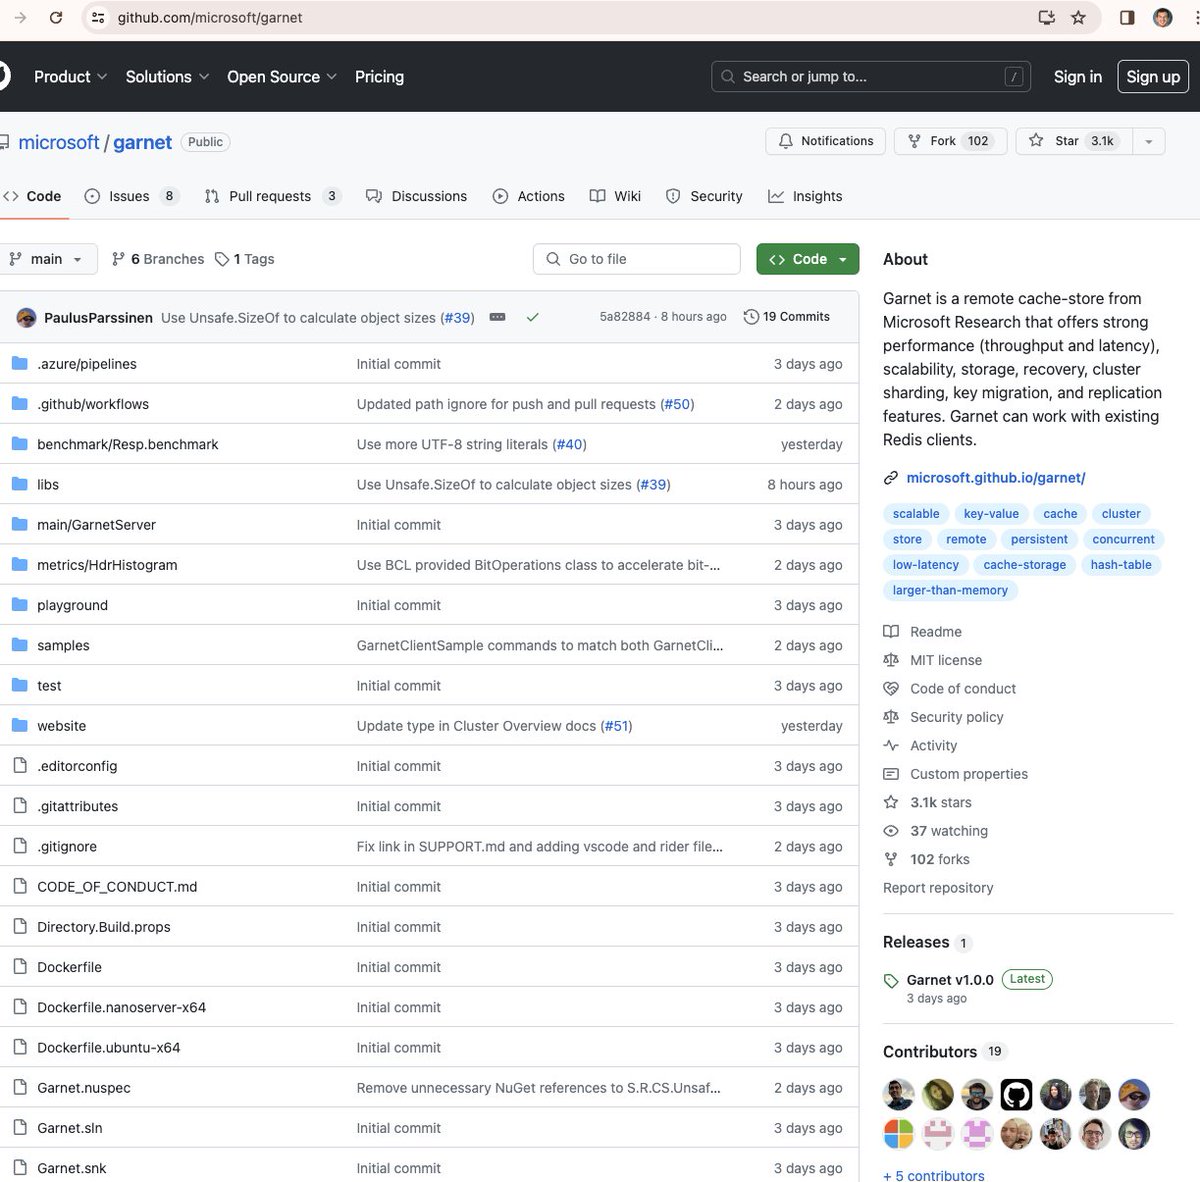The height and width of the screenshot is (1182, 1200).
Task: Expand the star lists dropdown arrow
Action: click(1148, 141)
